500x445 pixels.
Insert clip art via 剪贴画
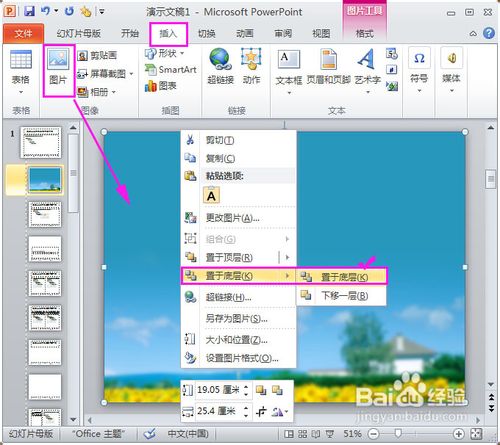(97, 55)
